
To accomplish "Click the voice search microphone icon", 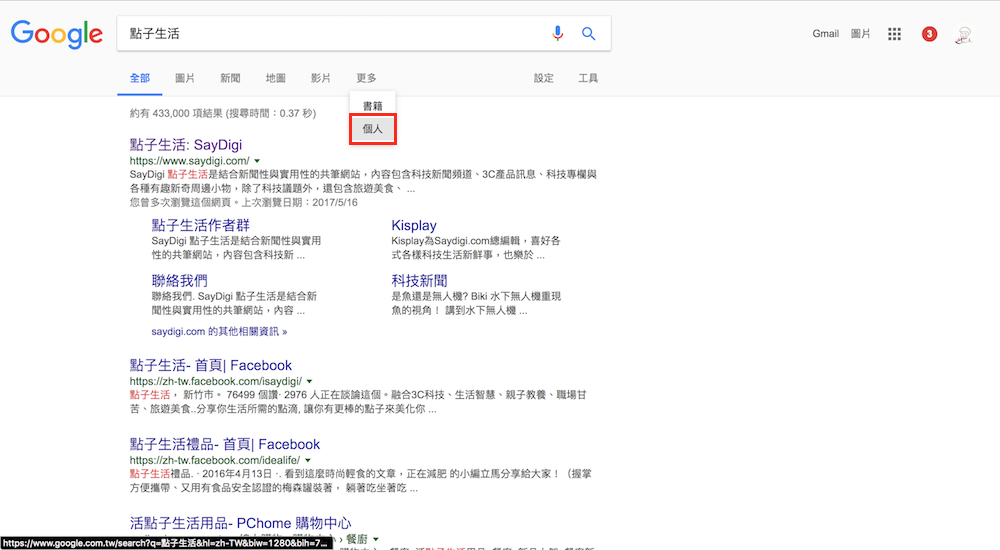I will [558, 34].
